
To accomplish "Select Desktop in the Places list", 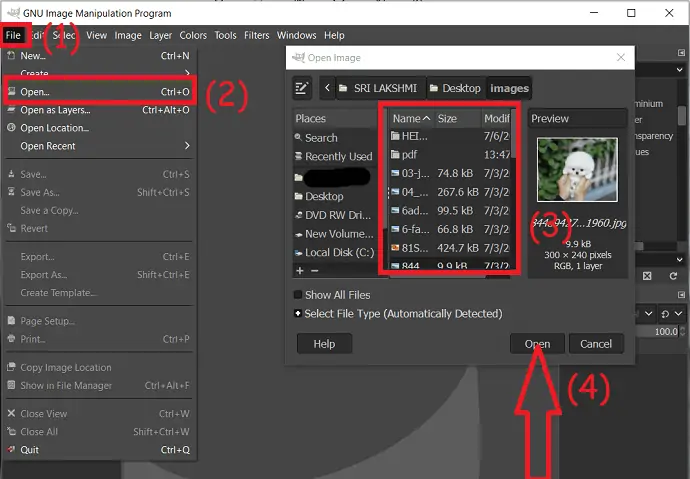I will (335, 197).
